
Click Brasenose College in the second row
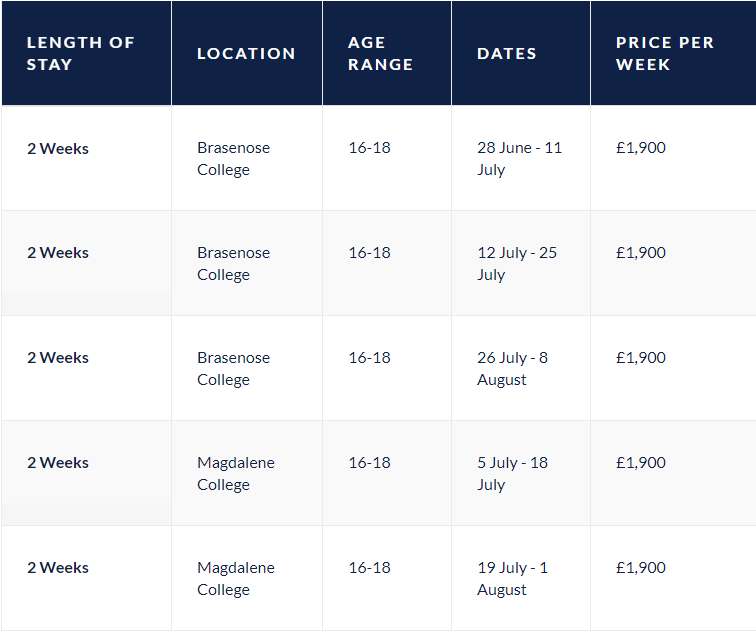234,264
